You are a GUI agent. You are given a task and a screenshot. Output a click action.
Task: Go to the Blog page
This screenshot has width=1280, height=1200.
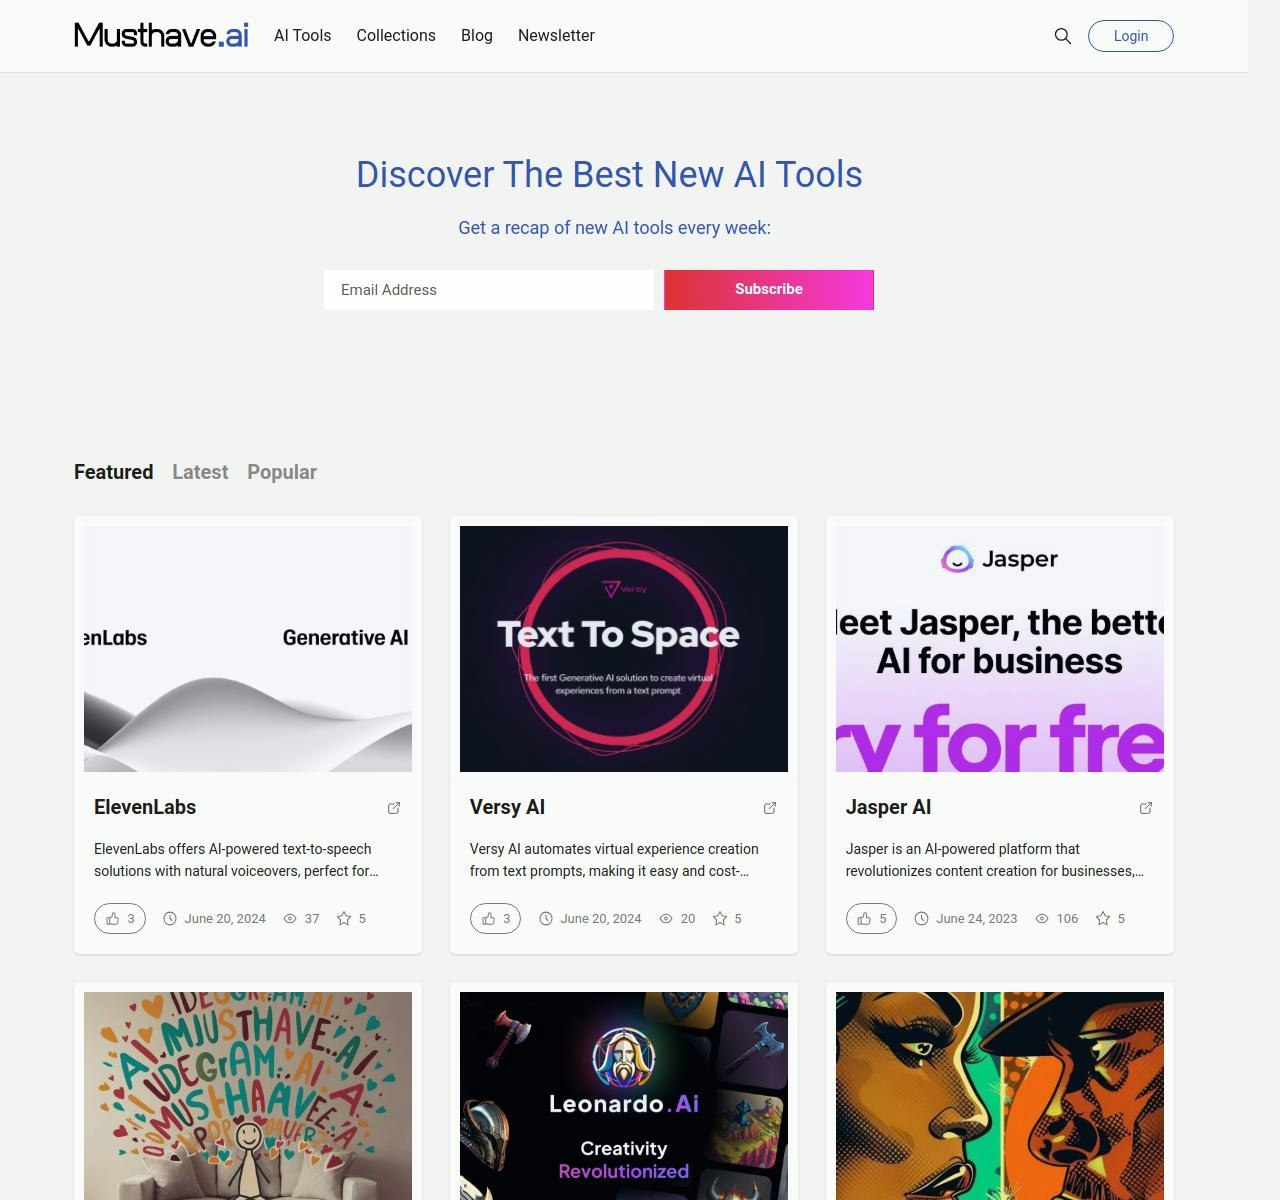477,35
